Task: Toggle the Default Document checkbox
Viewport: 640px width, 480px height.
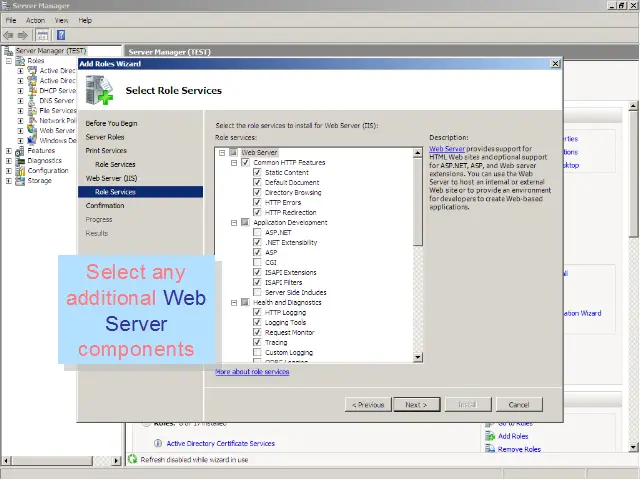Action: pos(257,182)
